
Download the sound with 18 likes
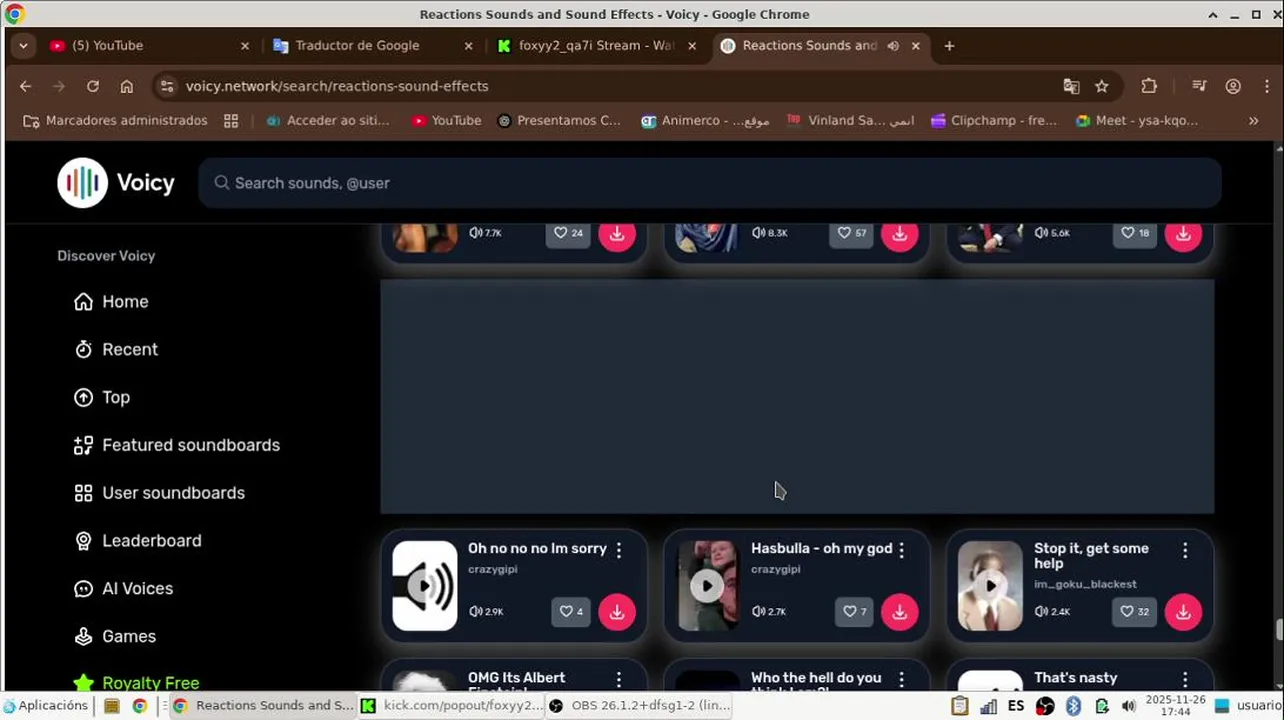tap(1183, 234)
